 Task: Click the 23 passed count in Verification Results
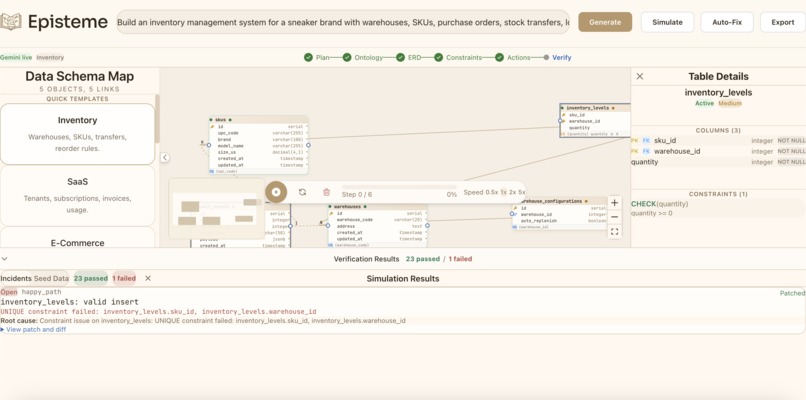pos(423,259)
